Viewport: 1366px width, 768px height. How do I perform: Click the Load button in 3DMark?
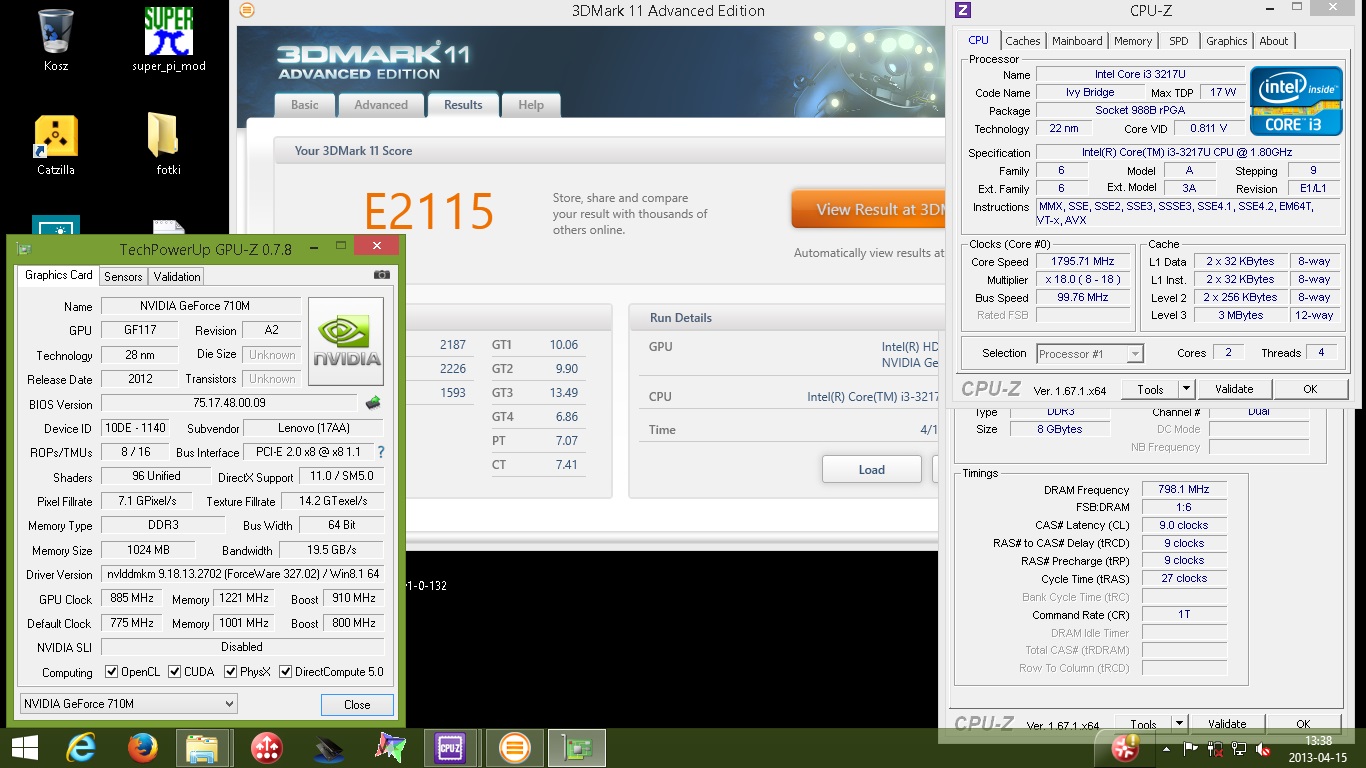(871, 469)
